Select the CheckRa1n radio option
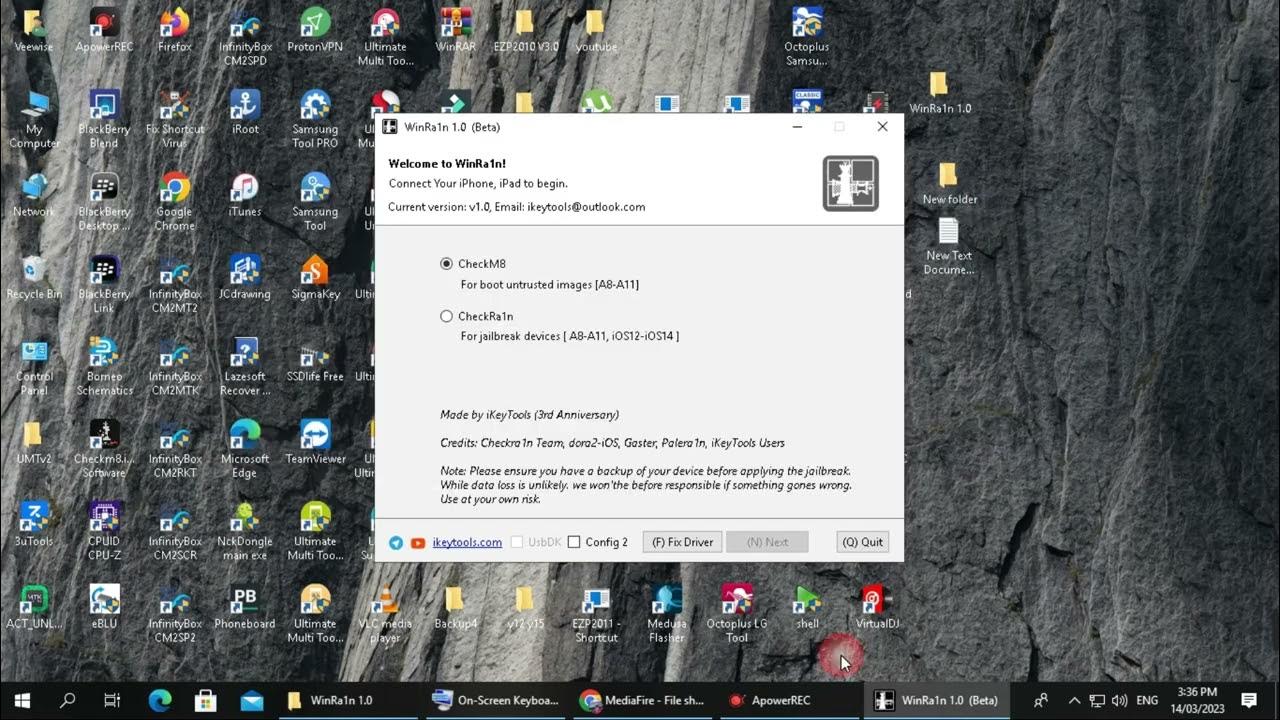 point(447,316)
